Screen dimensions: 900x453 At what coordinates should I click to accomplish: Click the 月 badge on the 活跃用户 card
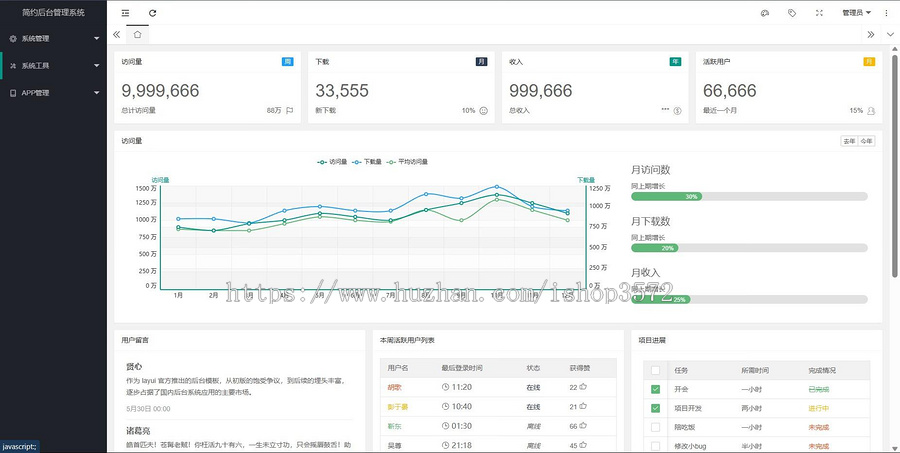pyautogui.click(x=869, y=61)
